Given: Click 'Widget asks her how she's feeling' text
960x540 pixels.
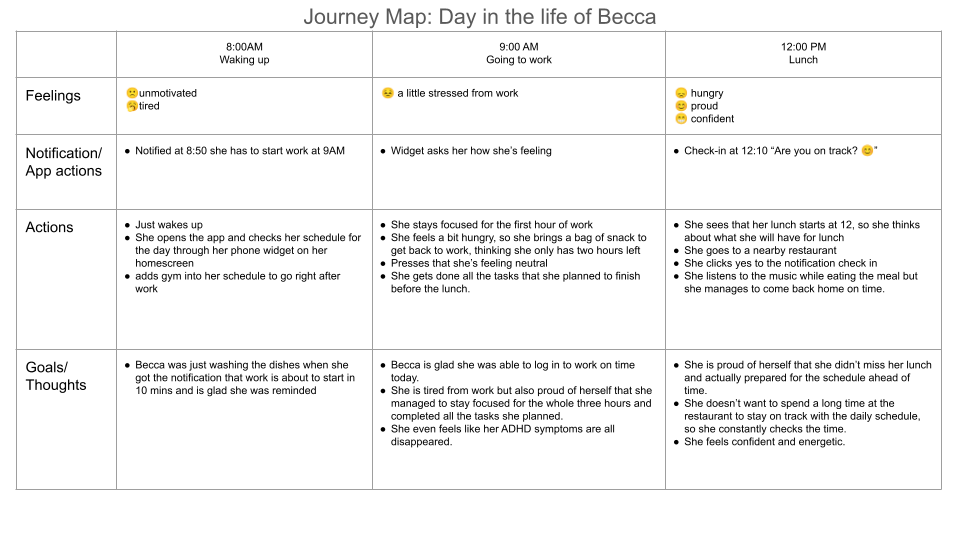Looking at the screenshot, I should [471, 151].
